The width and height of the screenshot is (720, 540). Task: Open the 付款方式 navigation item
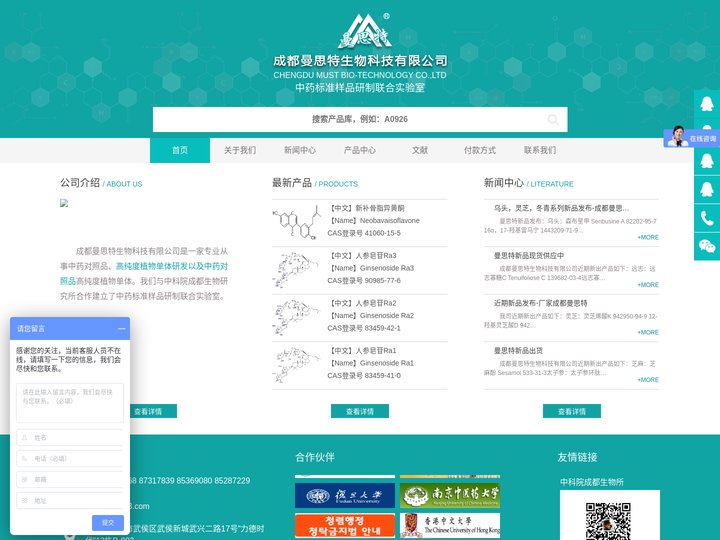tap(480, 150)
